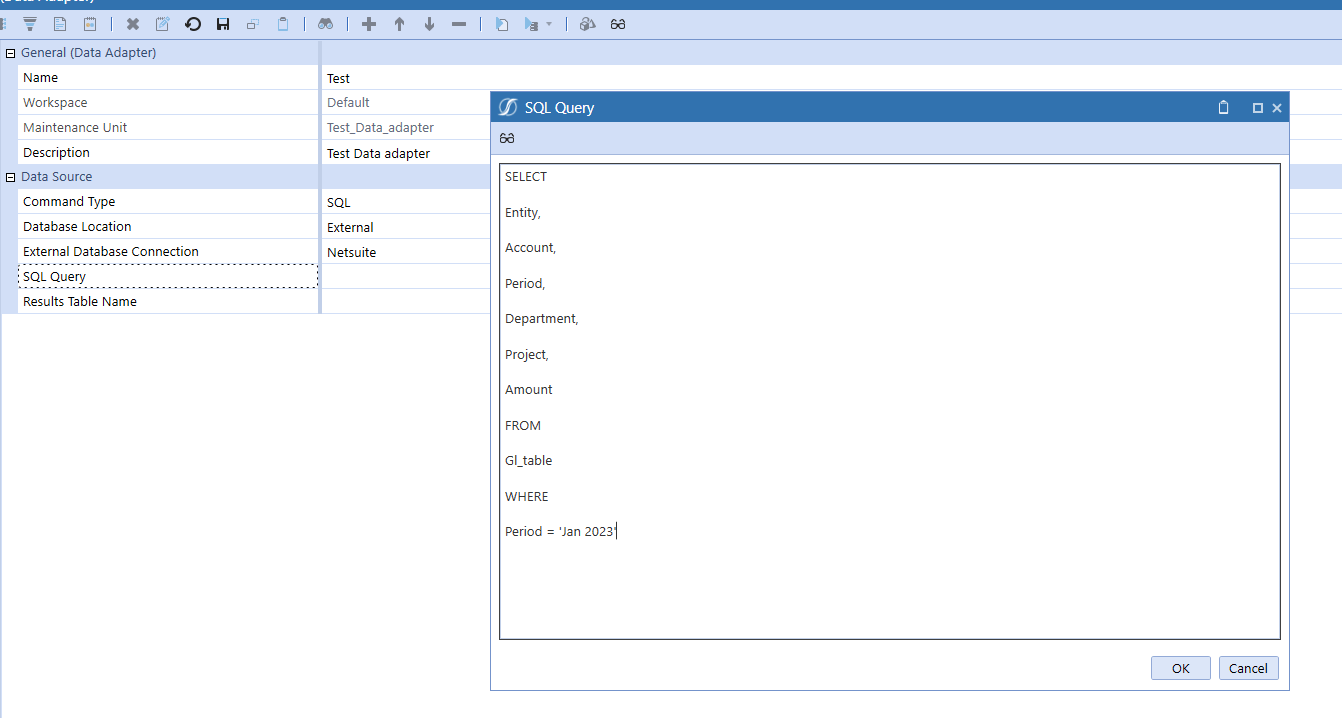Click the 'Period,' line in the query
The image size is (1342, 718).
[x=525, y=284]
